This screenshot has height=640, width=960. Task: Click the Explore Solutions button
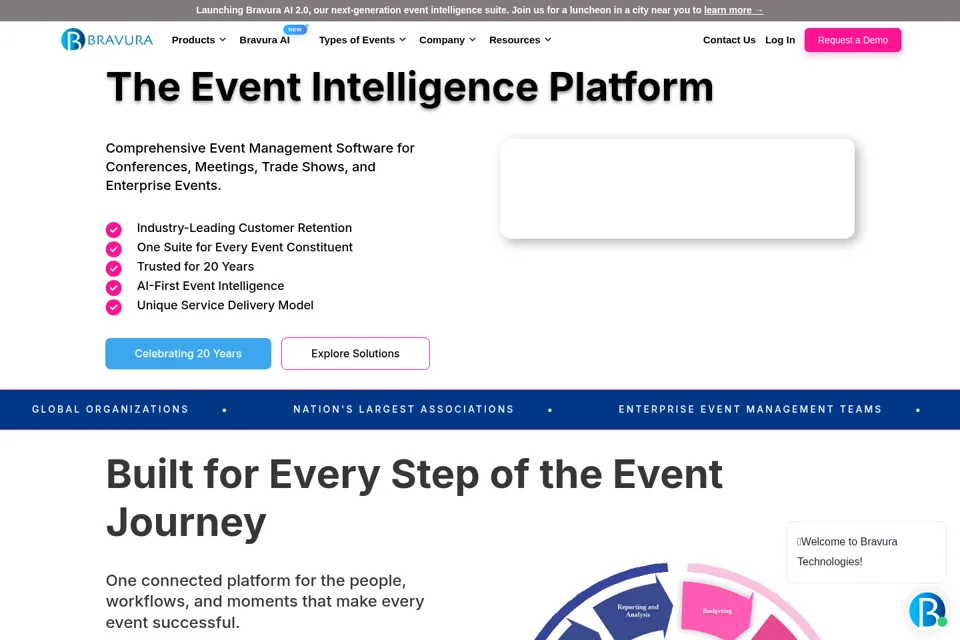click(x=355, y=353)
